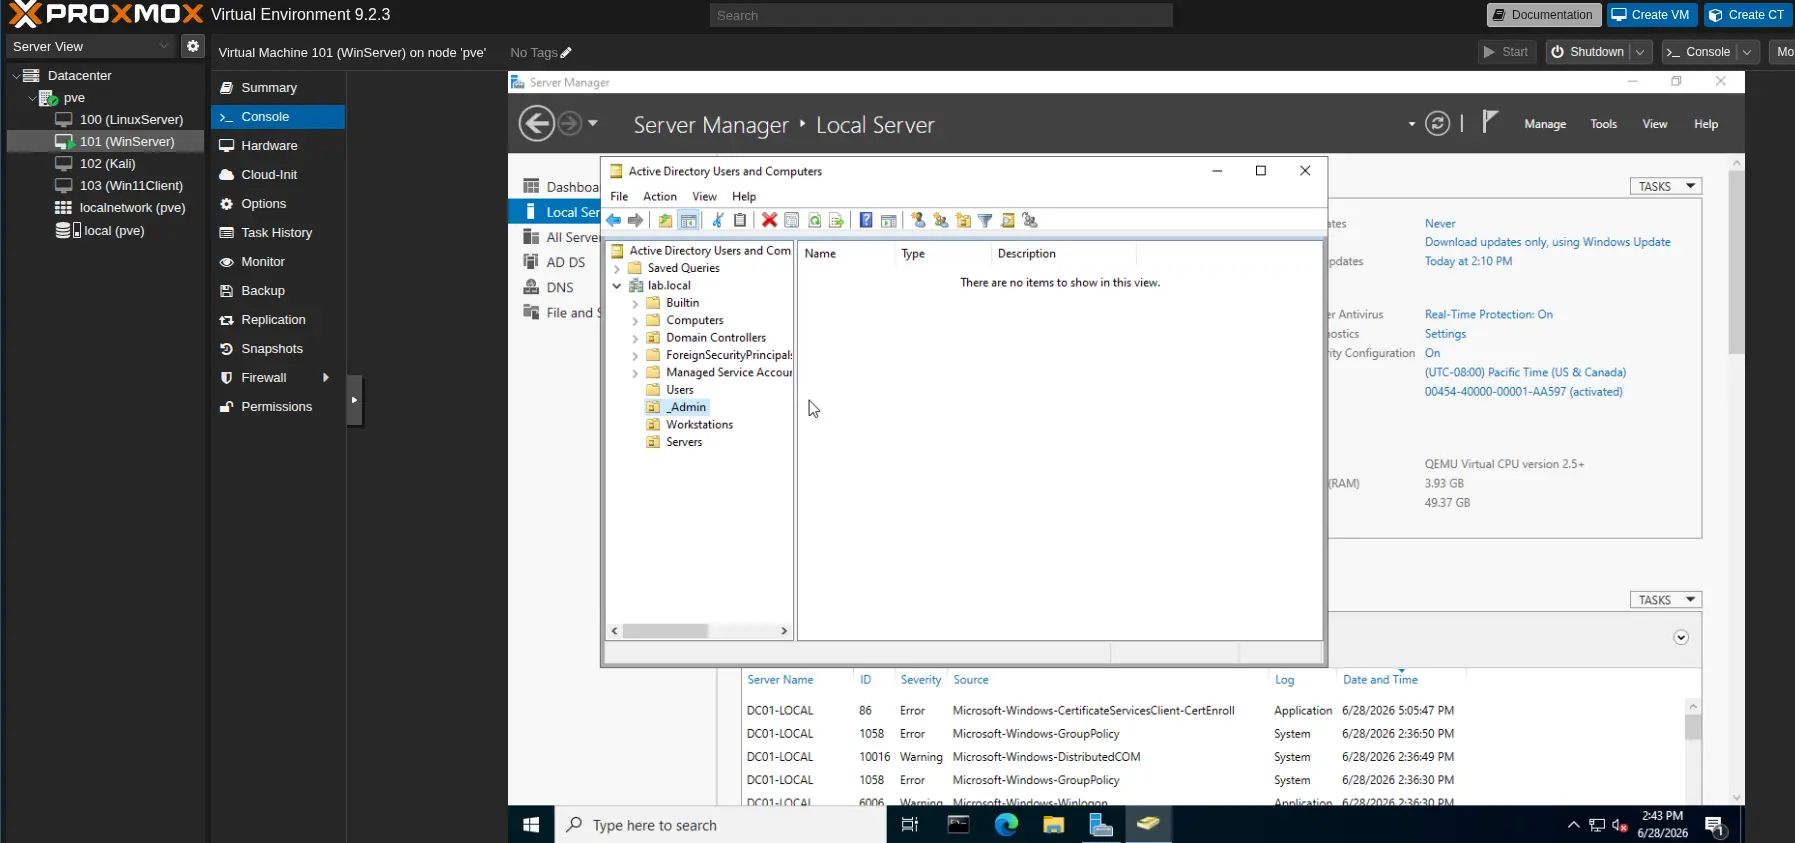
Task: Create a new group with the toolbar icon
Action: coord(940,220)
